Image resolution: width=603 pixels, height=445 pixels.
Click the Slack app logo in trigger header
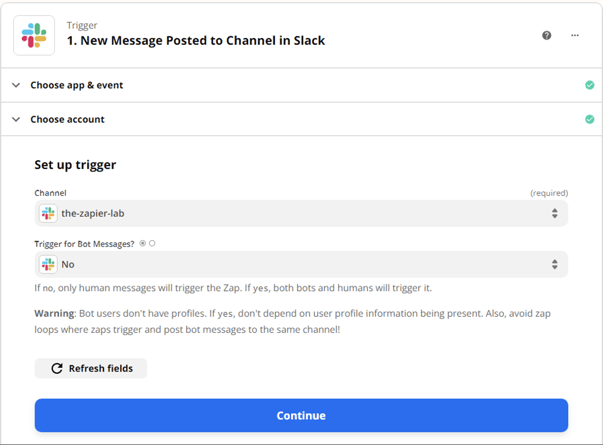(x=34, y=35)
